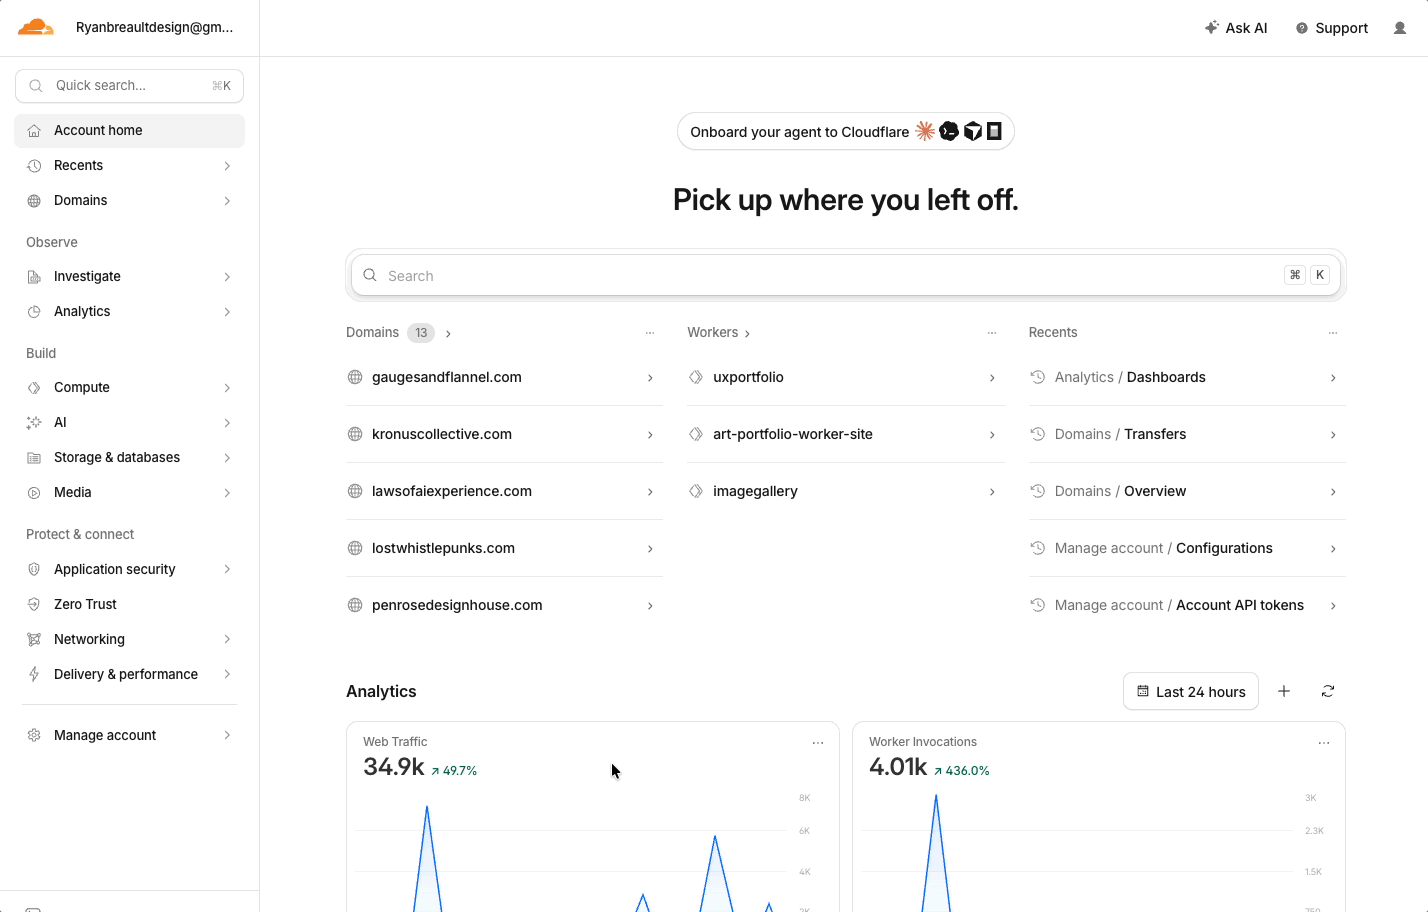This screenshot has width=1428, height=912.
Task: Open Domains section more options
Action: tap(650, 333)
